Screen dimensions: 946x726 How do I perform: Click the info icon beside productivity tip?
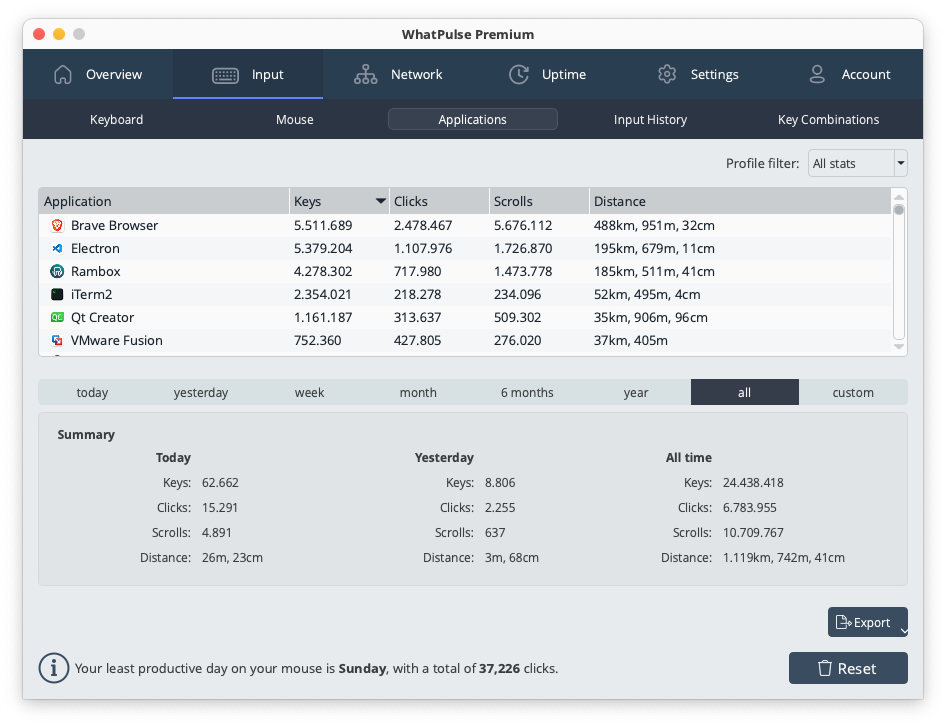click(x=53, y=668)
